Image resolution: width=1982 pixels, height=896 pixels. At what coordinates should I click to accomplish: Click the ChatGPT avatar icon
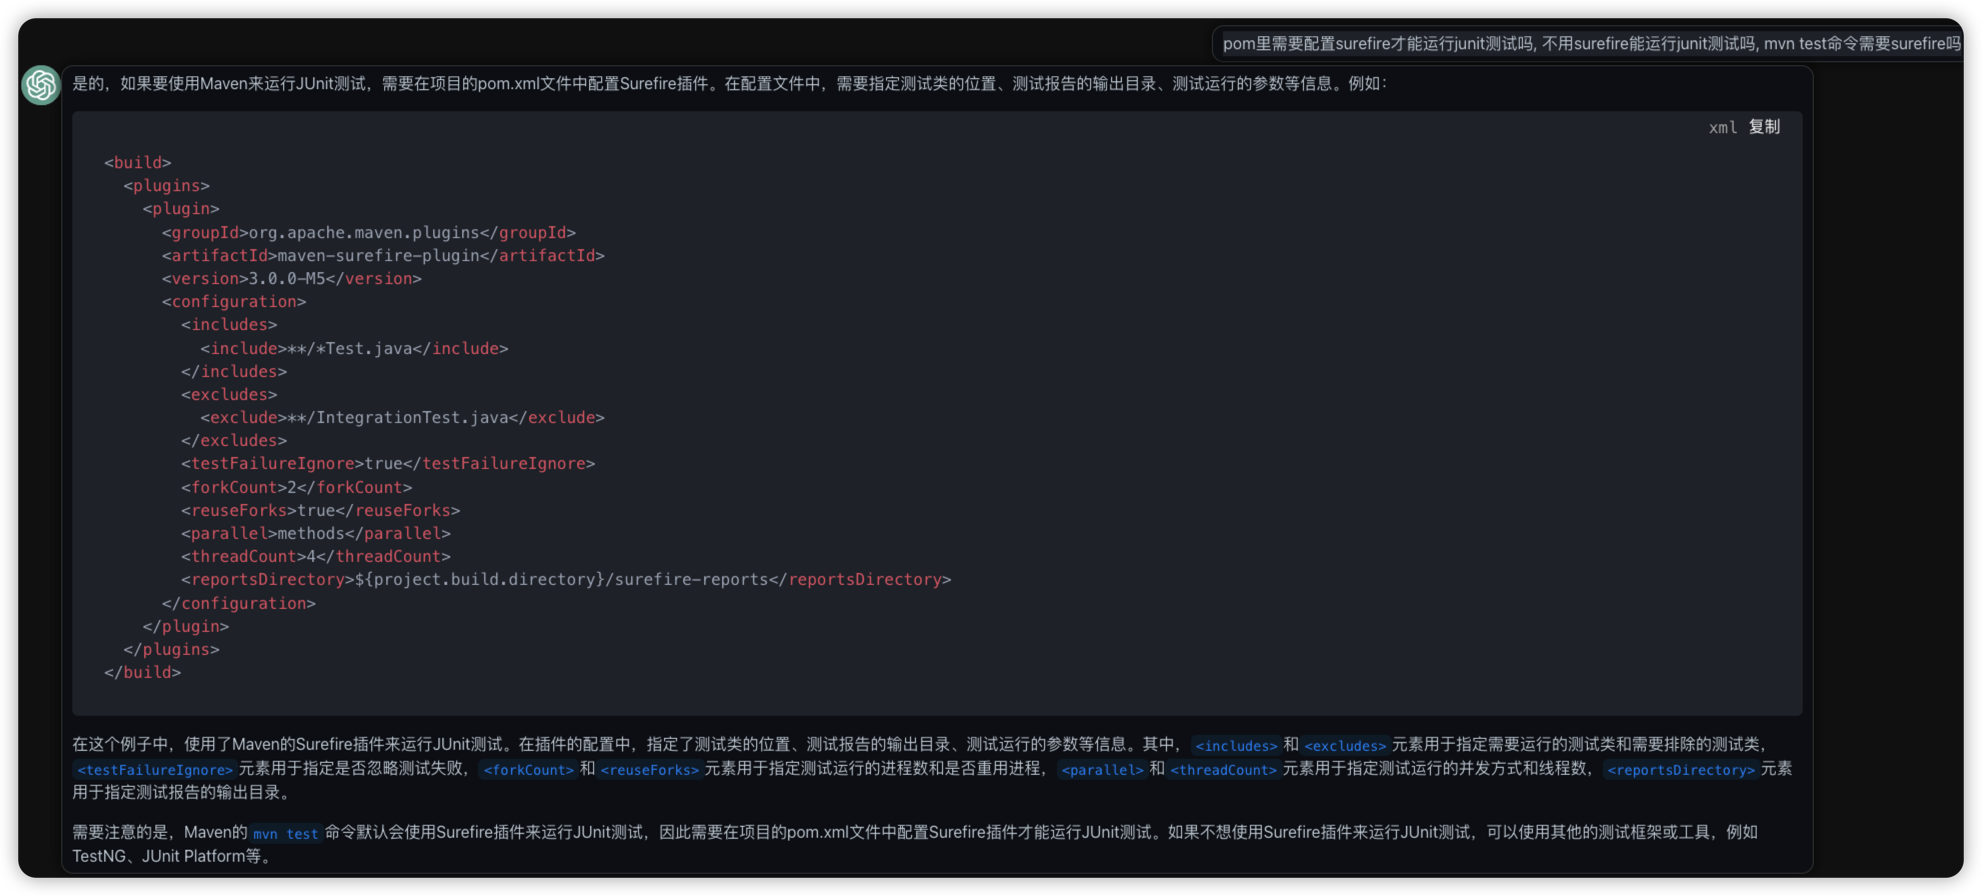(41, 85)
